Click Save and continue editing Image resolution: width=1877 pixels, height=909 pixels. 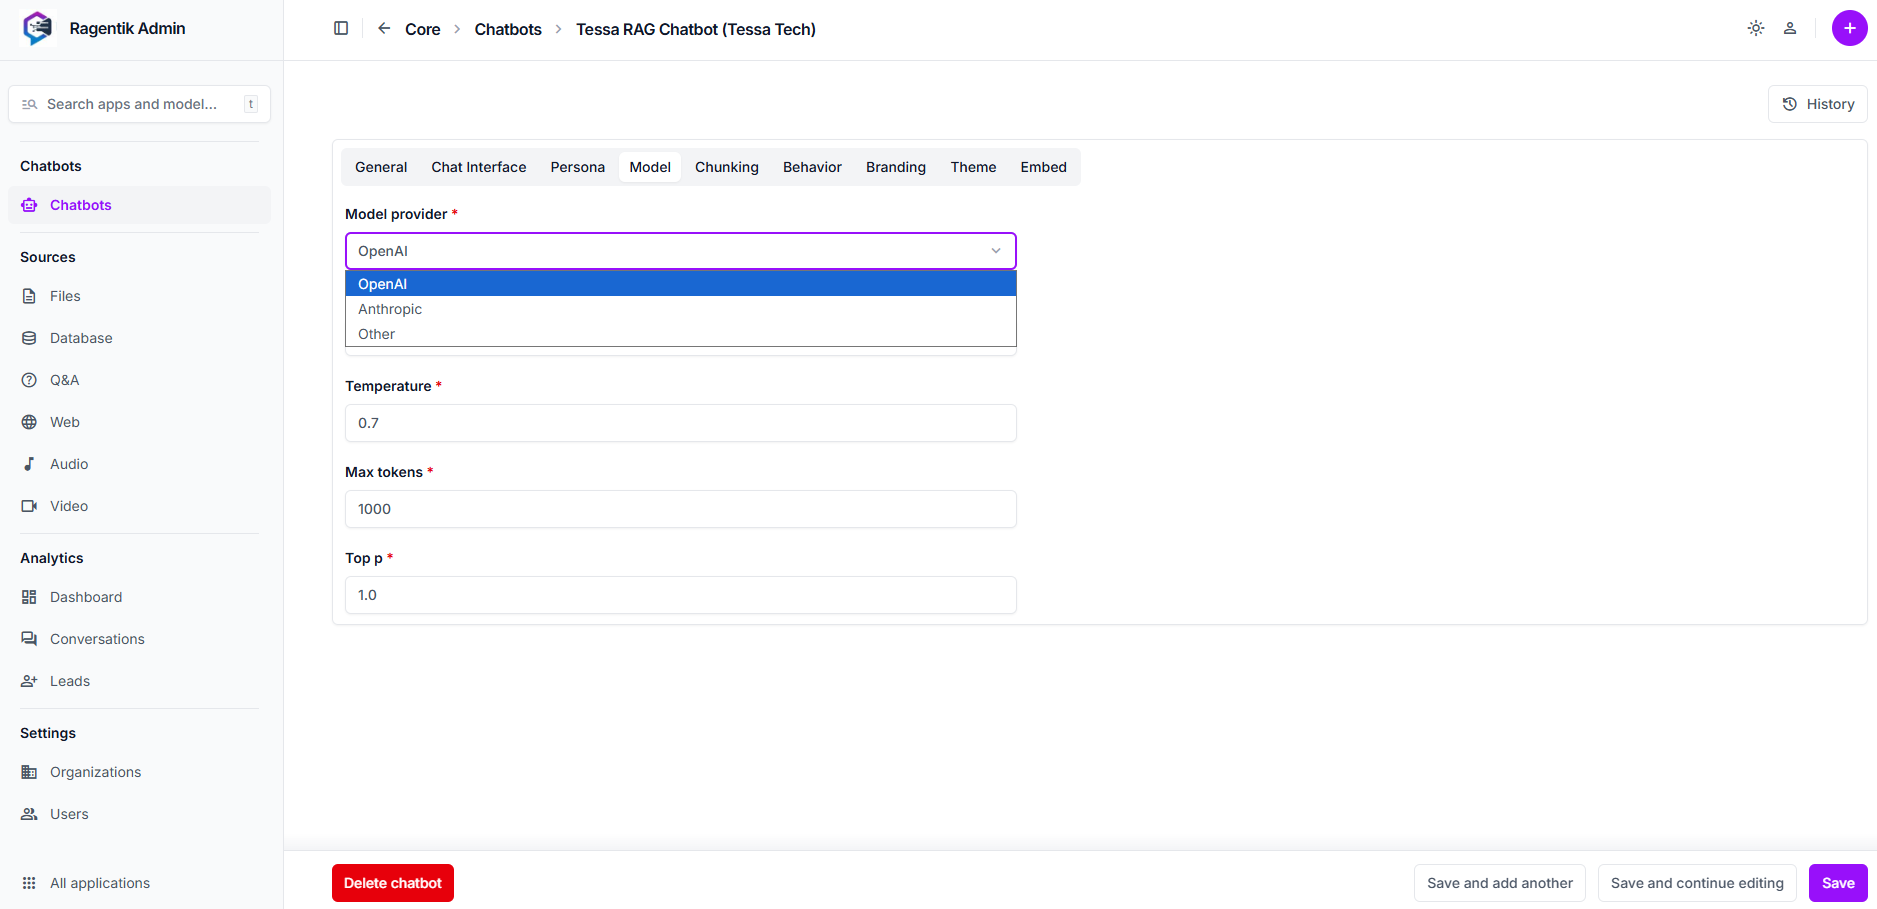(1696, 883)
